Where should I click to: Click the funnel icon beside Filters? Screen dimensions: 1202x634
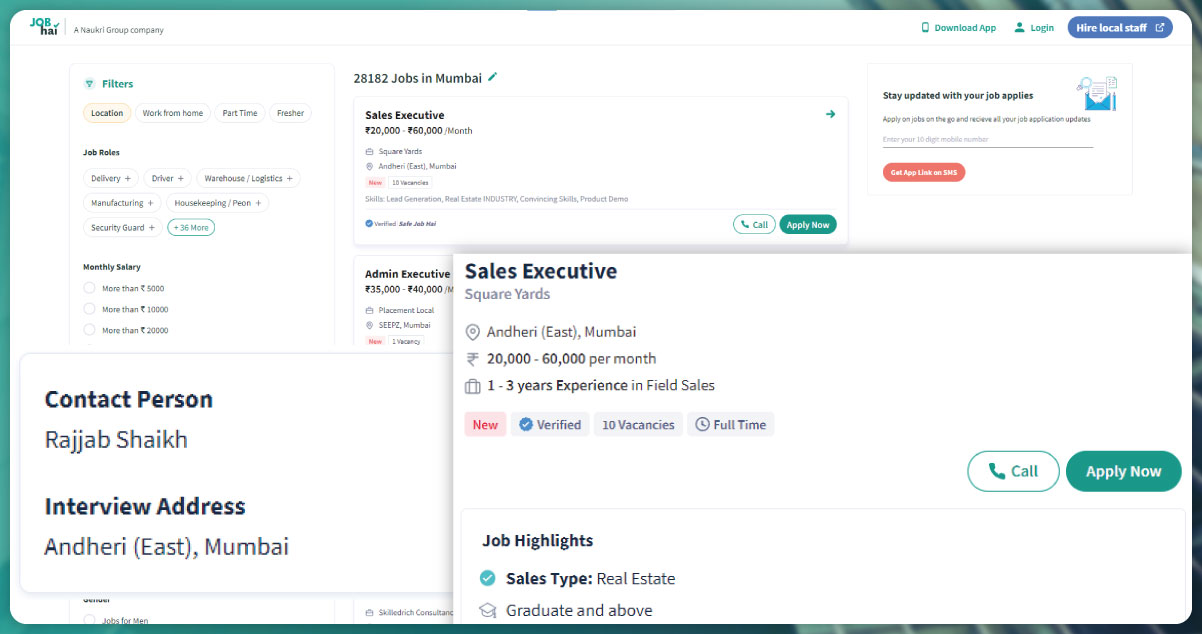[89, 84]
